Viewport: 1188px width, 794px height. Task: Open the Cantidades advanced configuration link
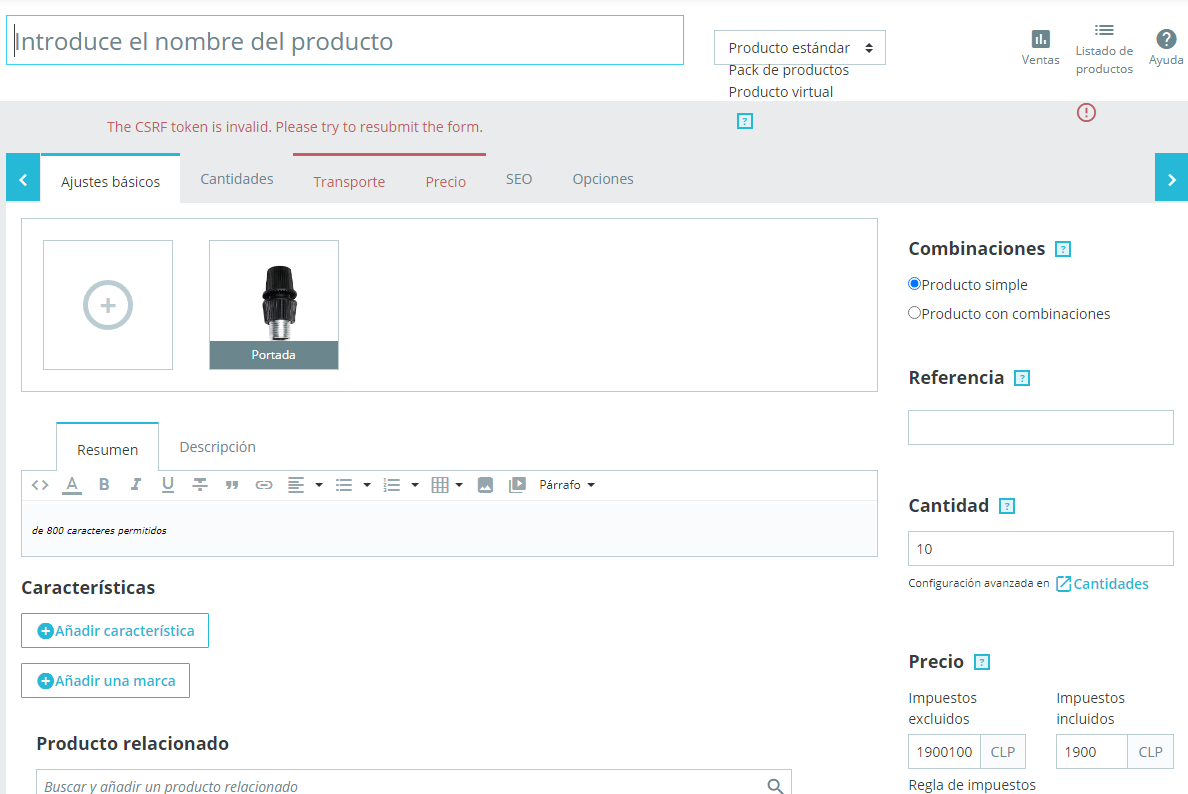pyautogui.click(x=1102, y=583)
